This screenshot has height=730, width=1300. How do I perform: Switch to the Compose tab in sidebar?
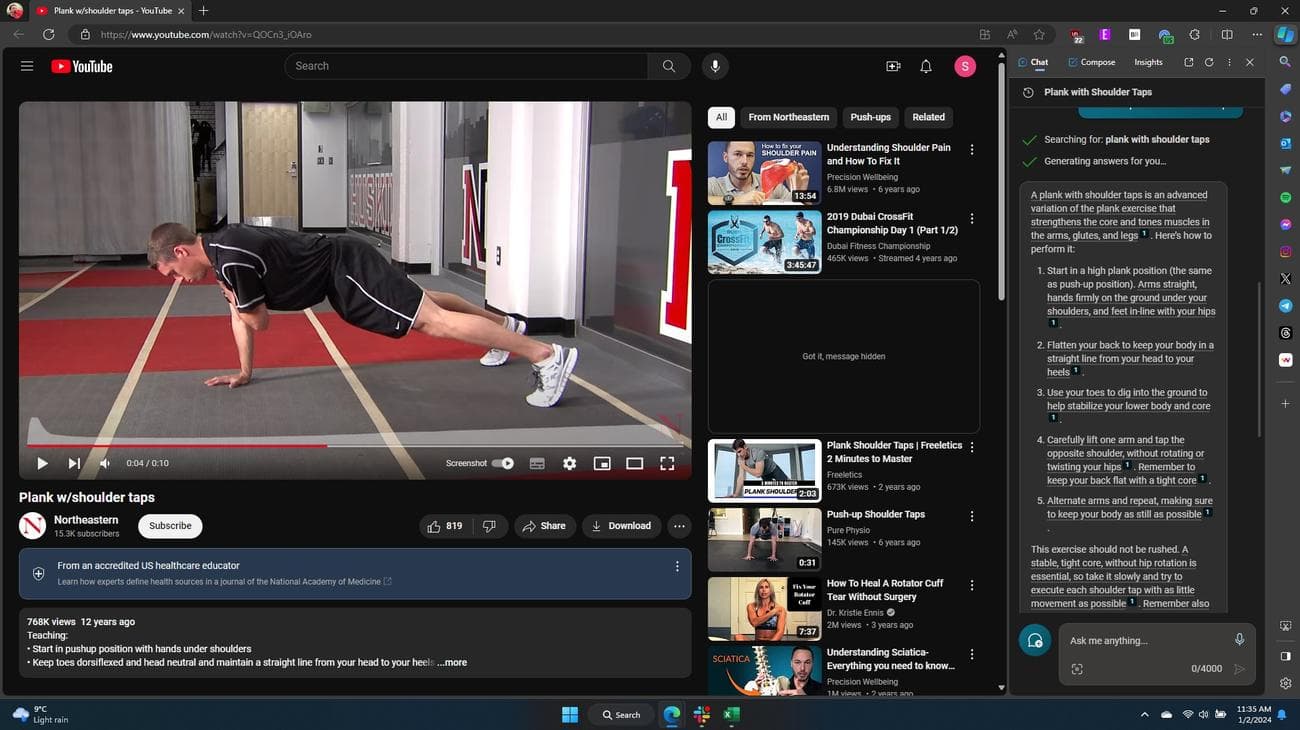click(x=1091, y=62)
